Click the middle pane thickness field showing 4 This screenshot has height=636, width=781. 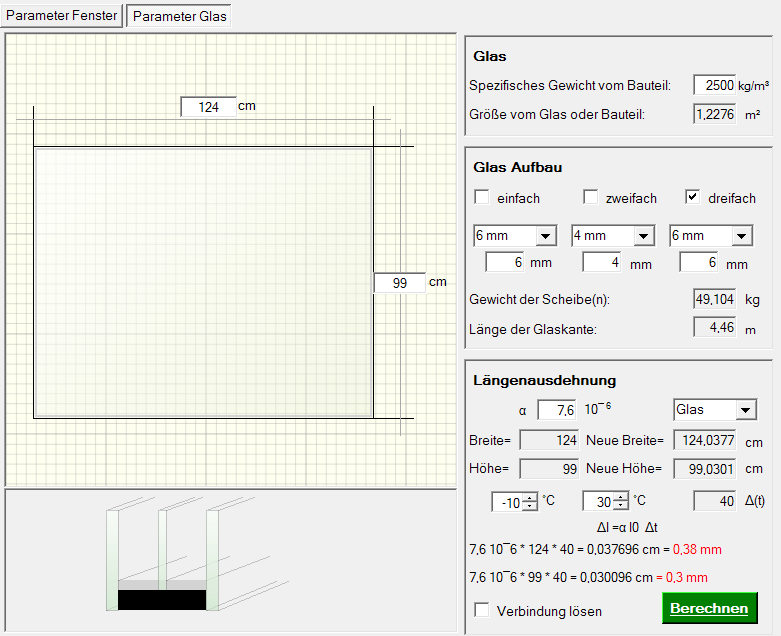coord(602,263)
